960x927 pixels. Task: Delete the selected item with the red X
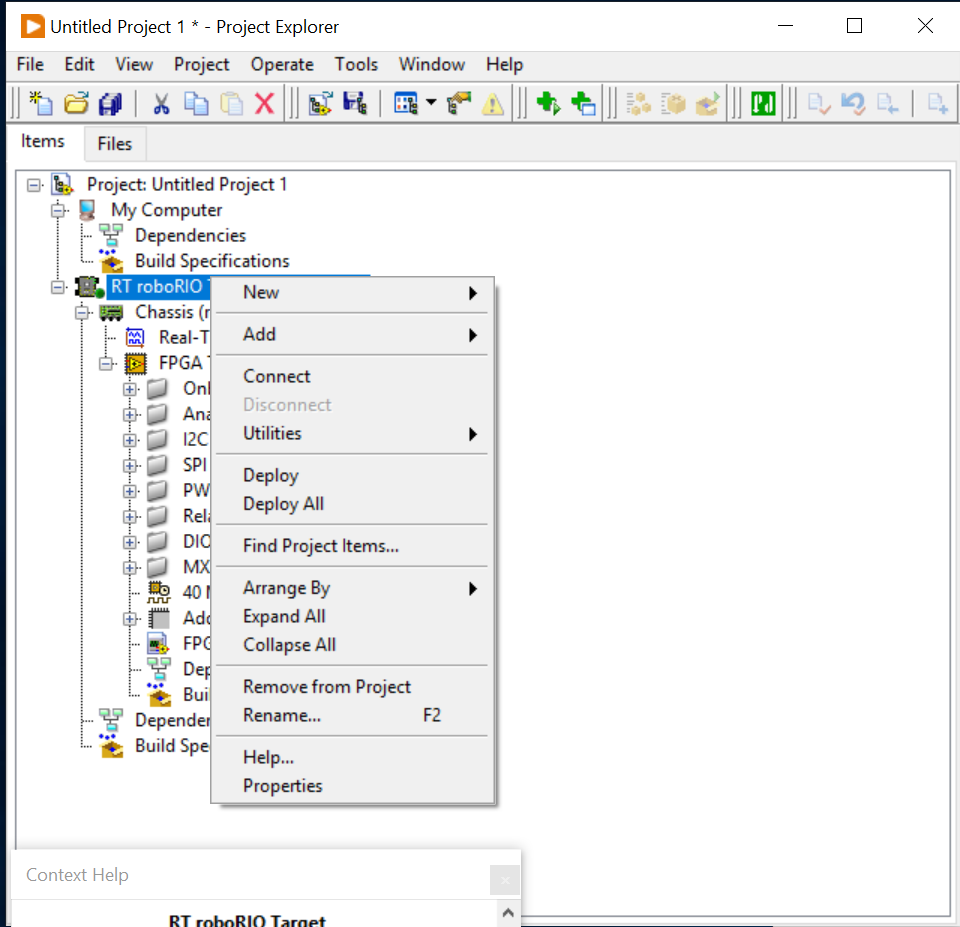pyautogui.click(x=262, y=103)
